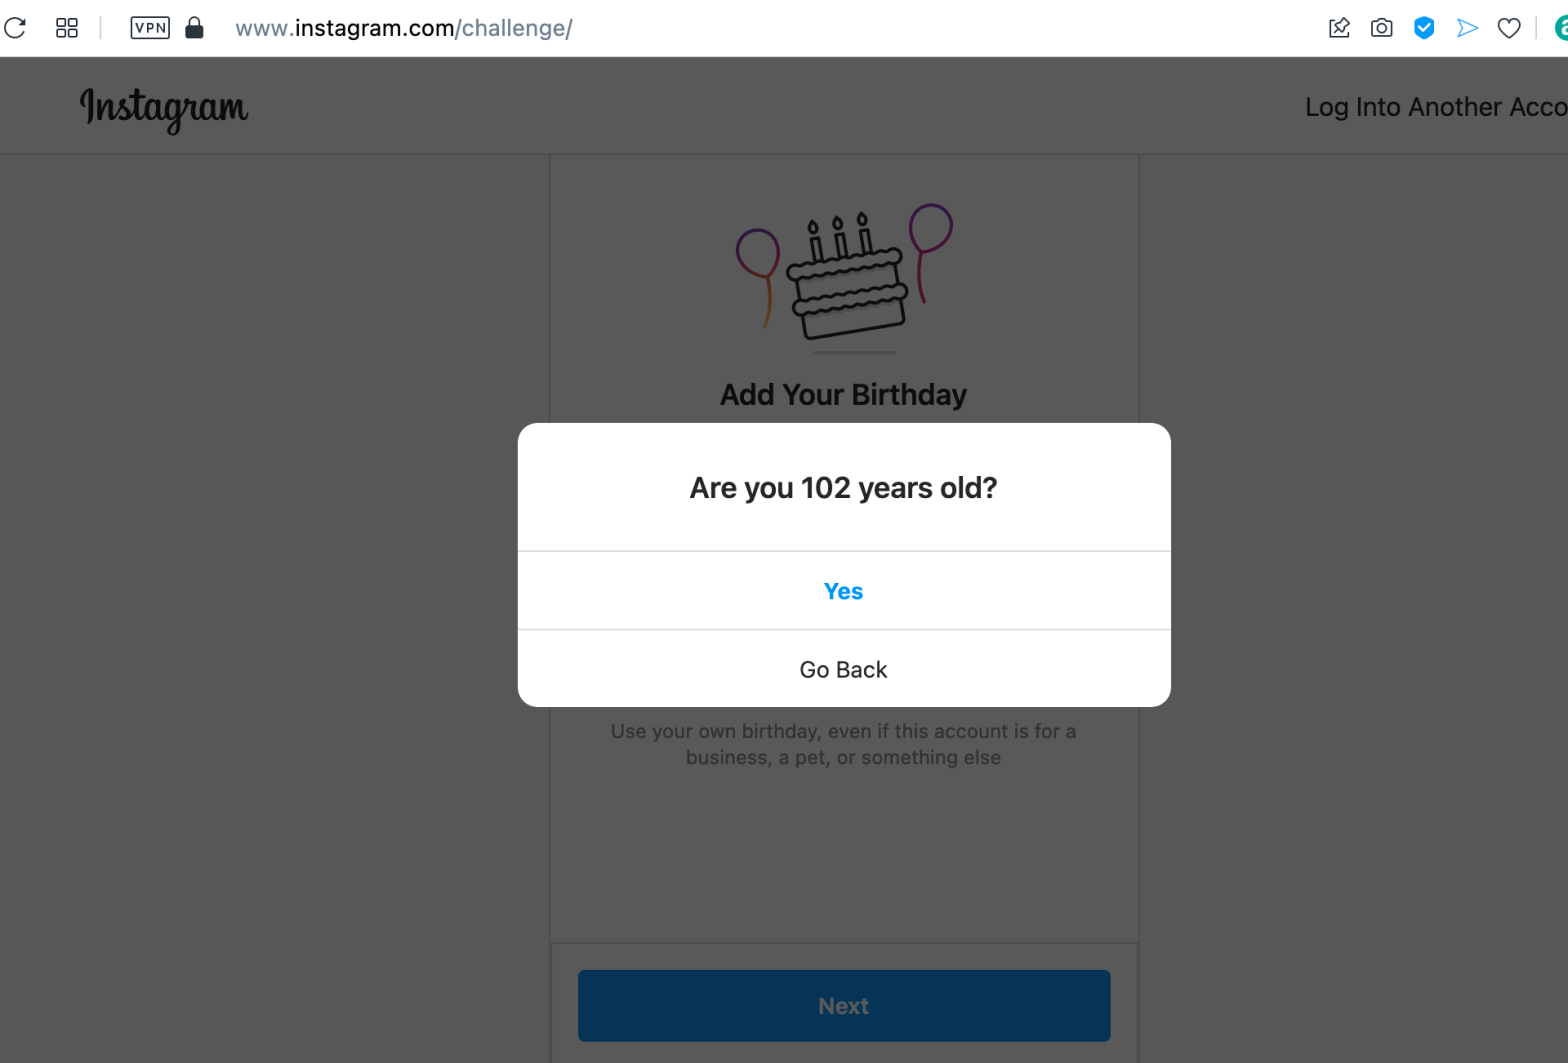The image size is (1568, 1063).
Task: Click the instagram.com/challenge address field
Action: (404, 28)
